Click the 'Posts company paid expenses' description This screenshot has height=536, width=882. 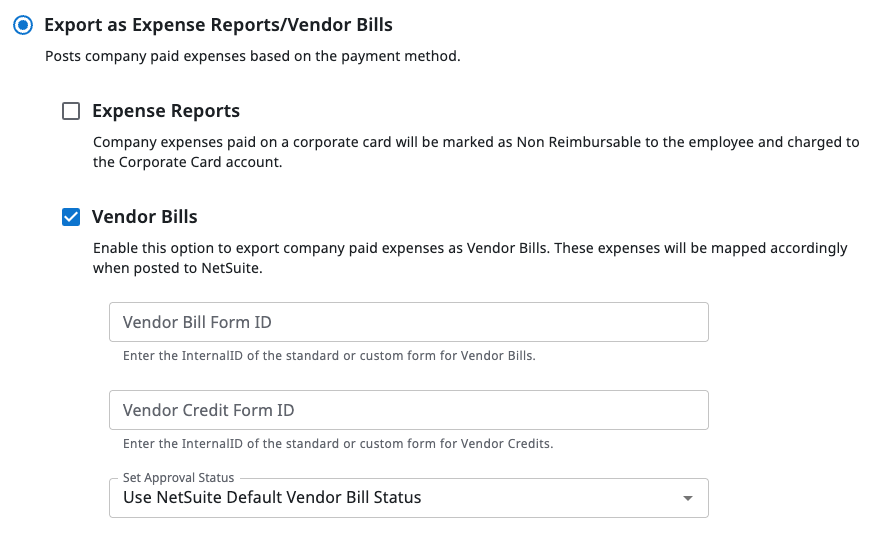tap(253, 56)
